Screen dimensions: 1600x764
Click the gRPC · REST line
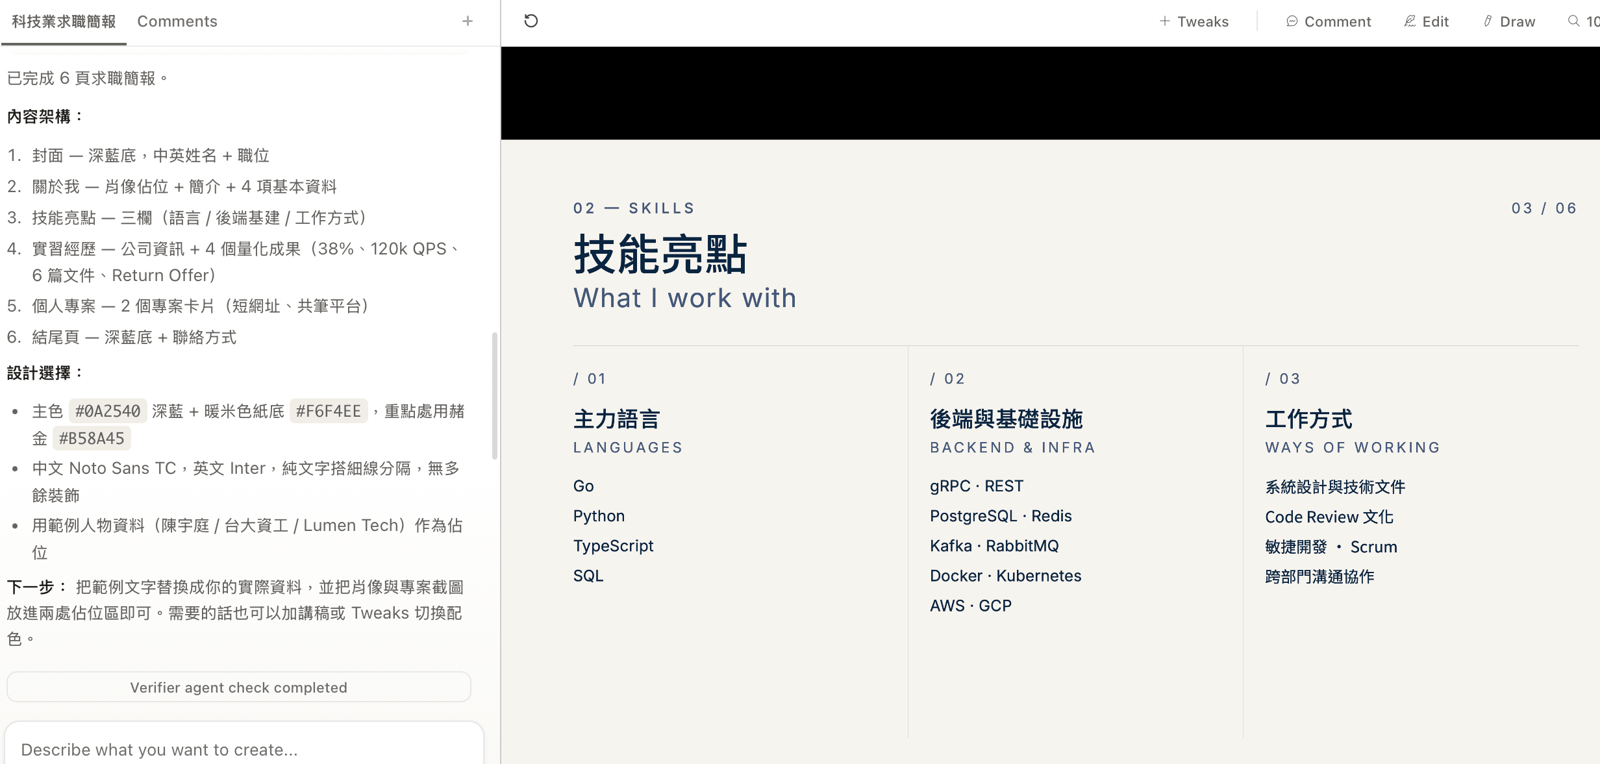click(x=977, y=486)
